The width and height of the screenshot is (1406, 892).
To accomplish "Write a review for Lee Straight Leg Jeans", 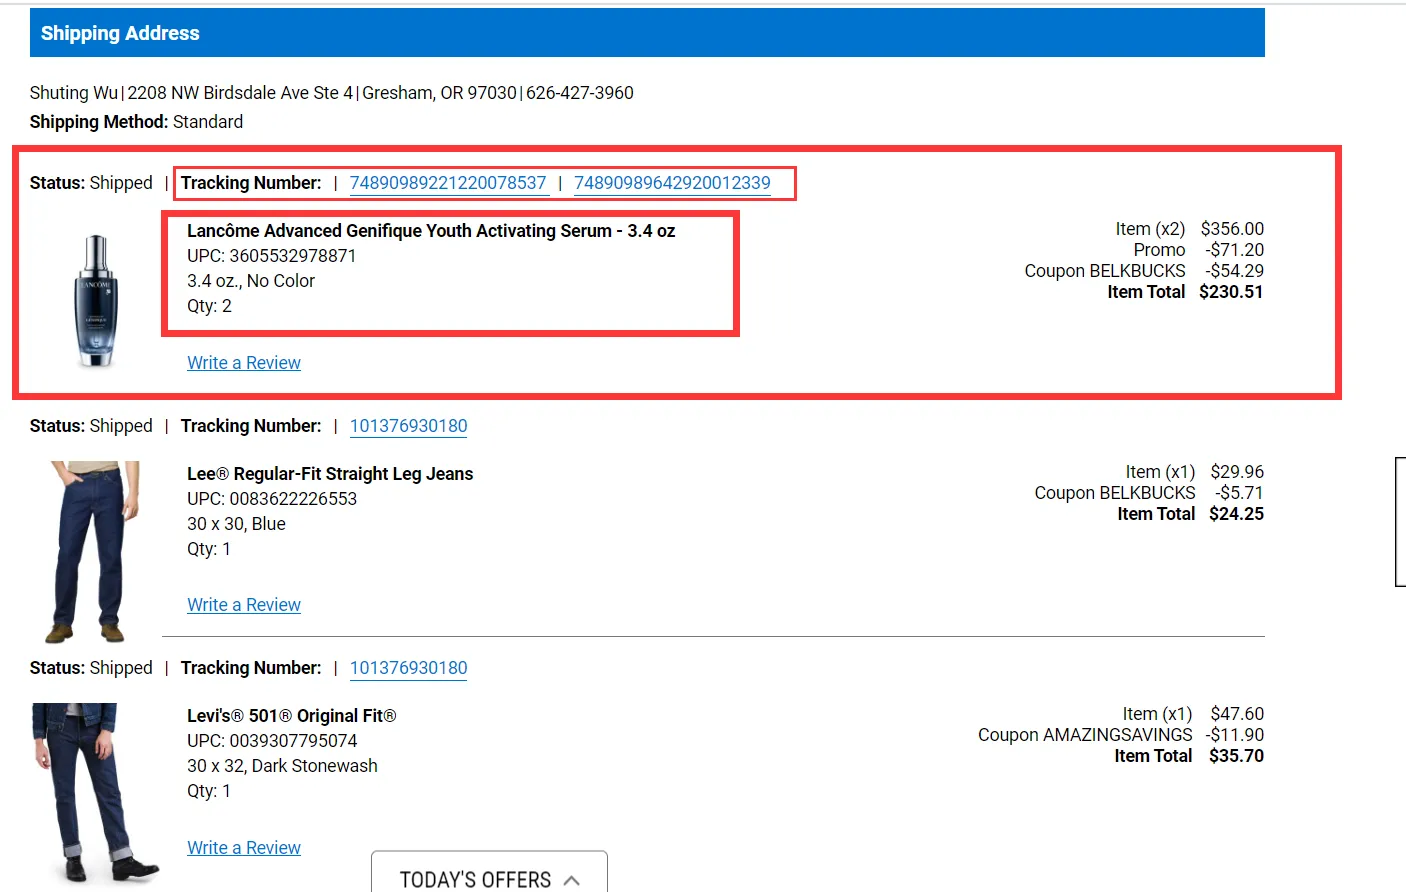I will pos(244,605).
